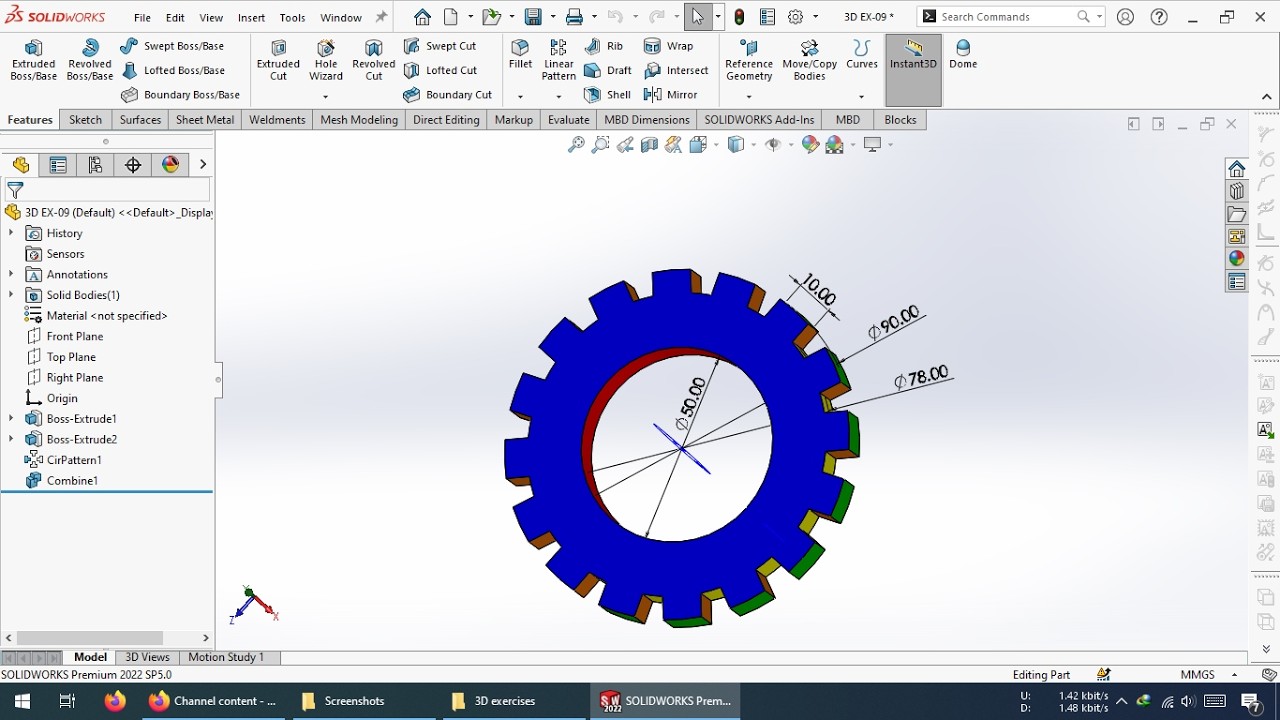Open the Fillet dropdown arrow

(520, 97)
